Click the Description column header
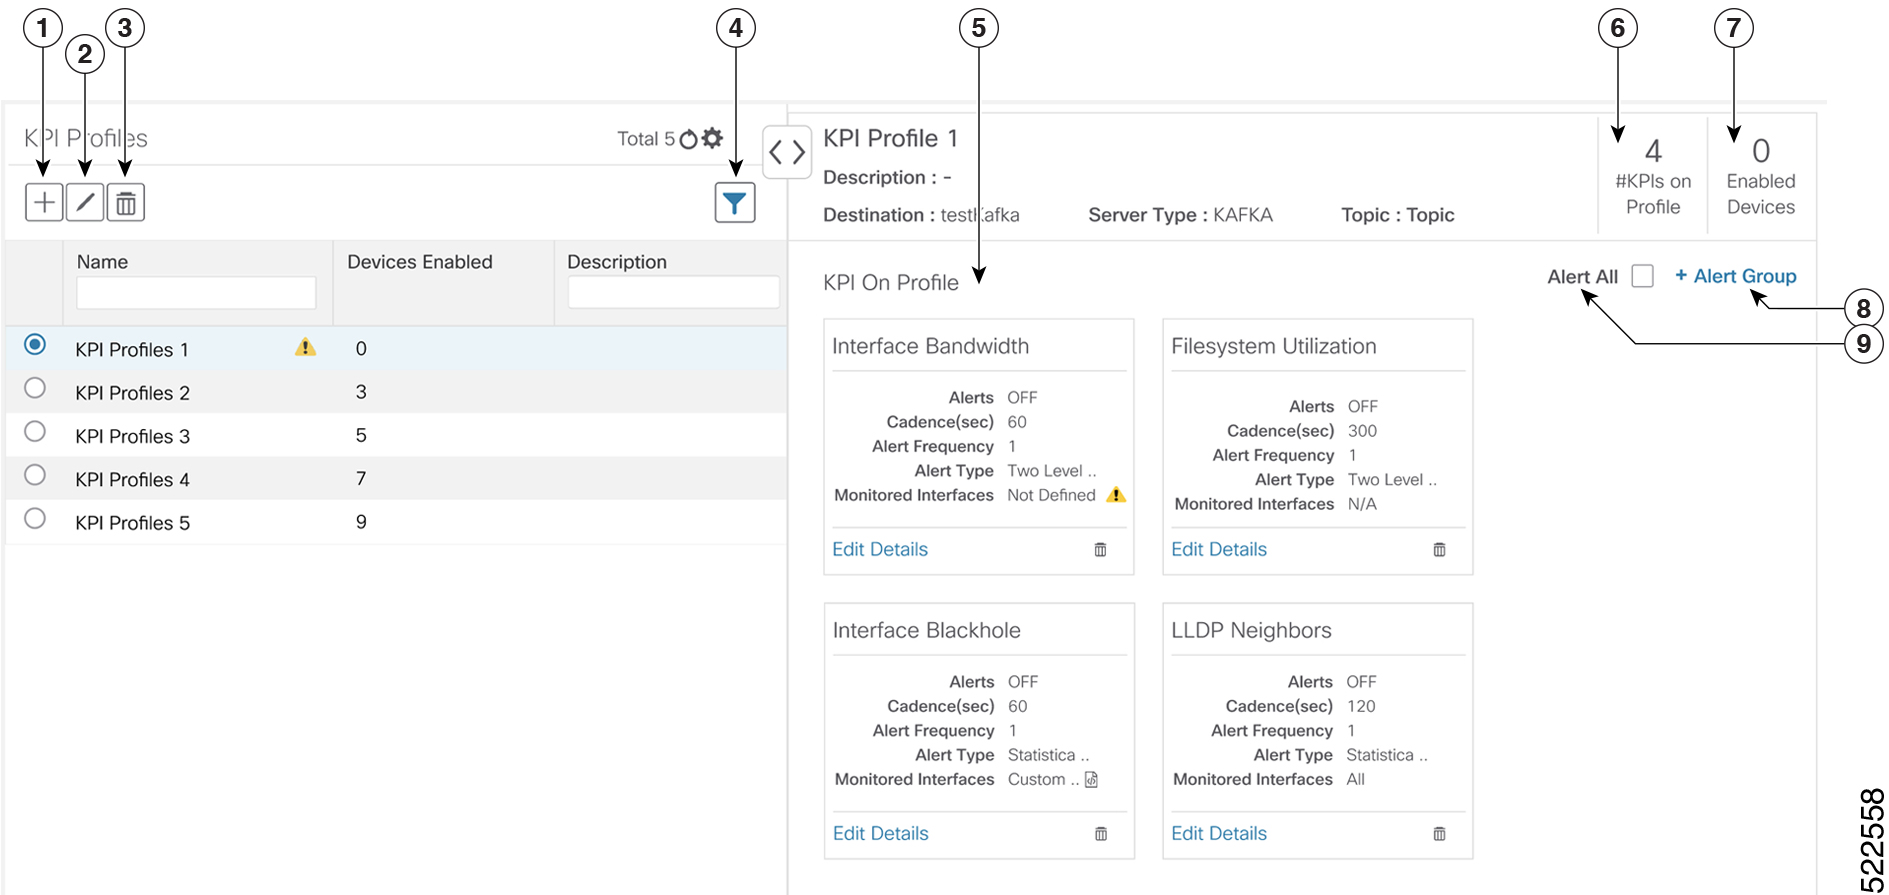This screenshot has width=1889, height=895. [617, 262]
